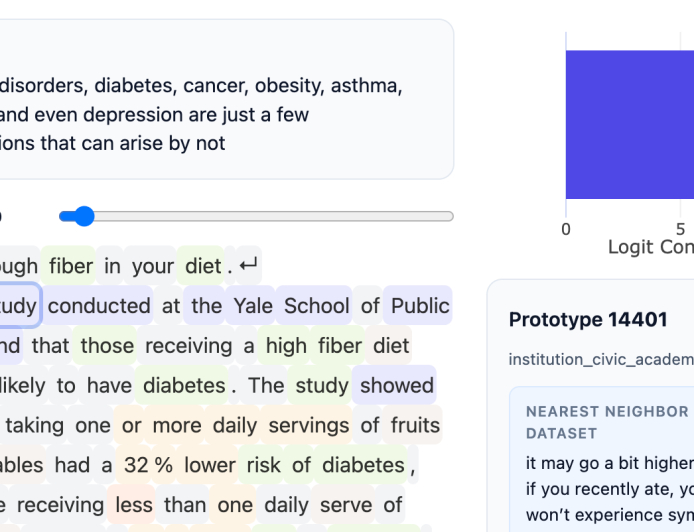Click the orange "less" token
This screenshot has height=532, width=694.
pyautogui.click(x=133, y=506)
